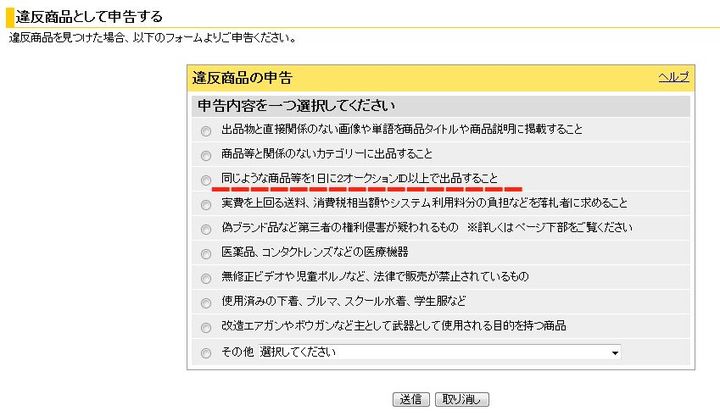
Task: Open the ヘルプ help link
Action: pyautogui.click(x=674, y=77)
